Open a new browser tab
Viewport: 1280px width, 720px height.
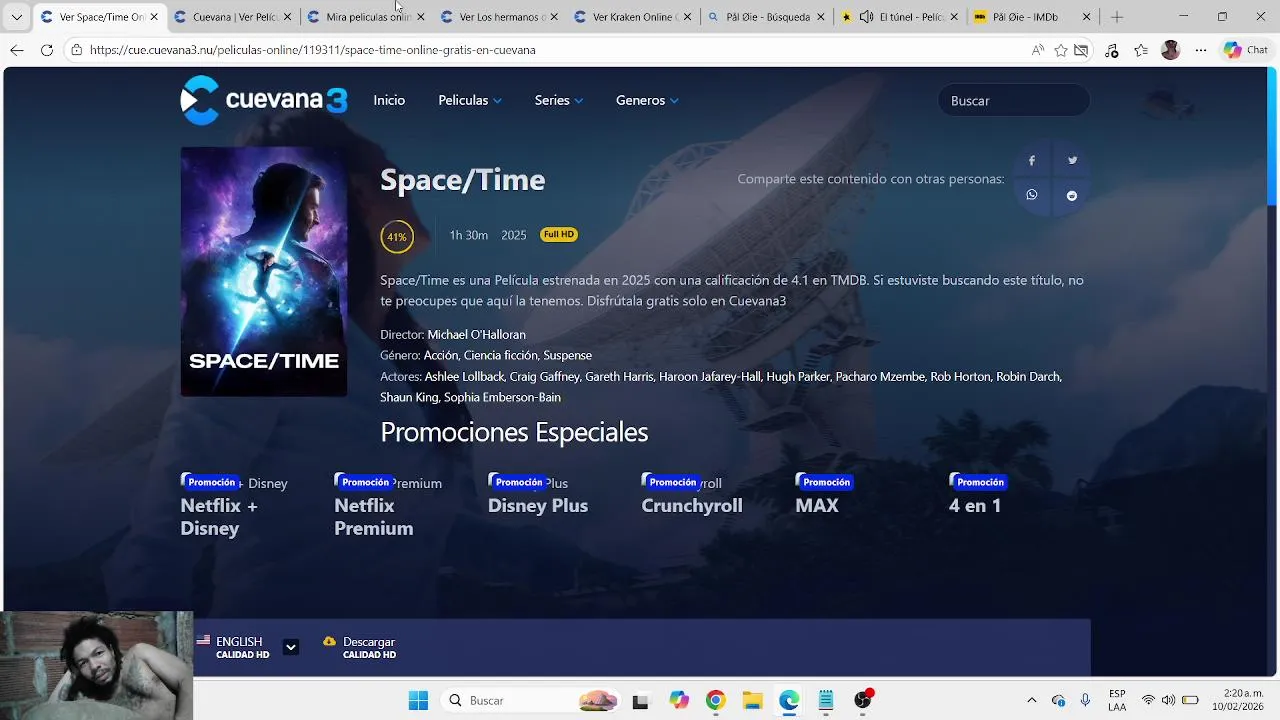coord(1117,17)
